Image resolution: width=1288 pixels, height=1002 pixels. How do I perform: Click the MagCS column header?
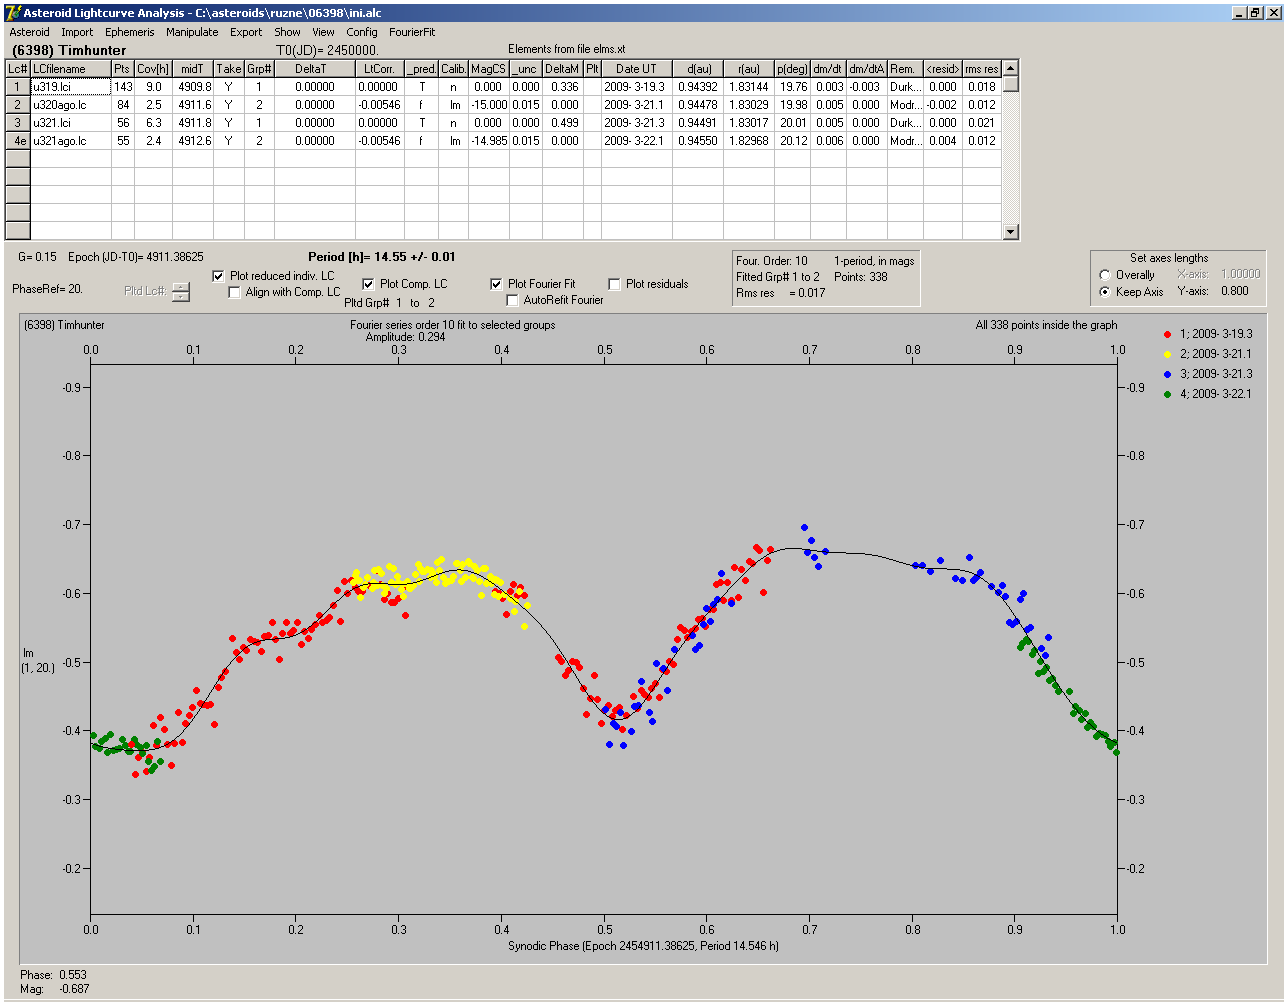pyautogui.click(x=488, y=69)
